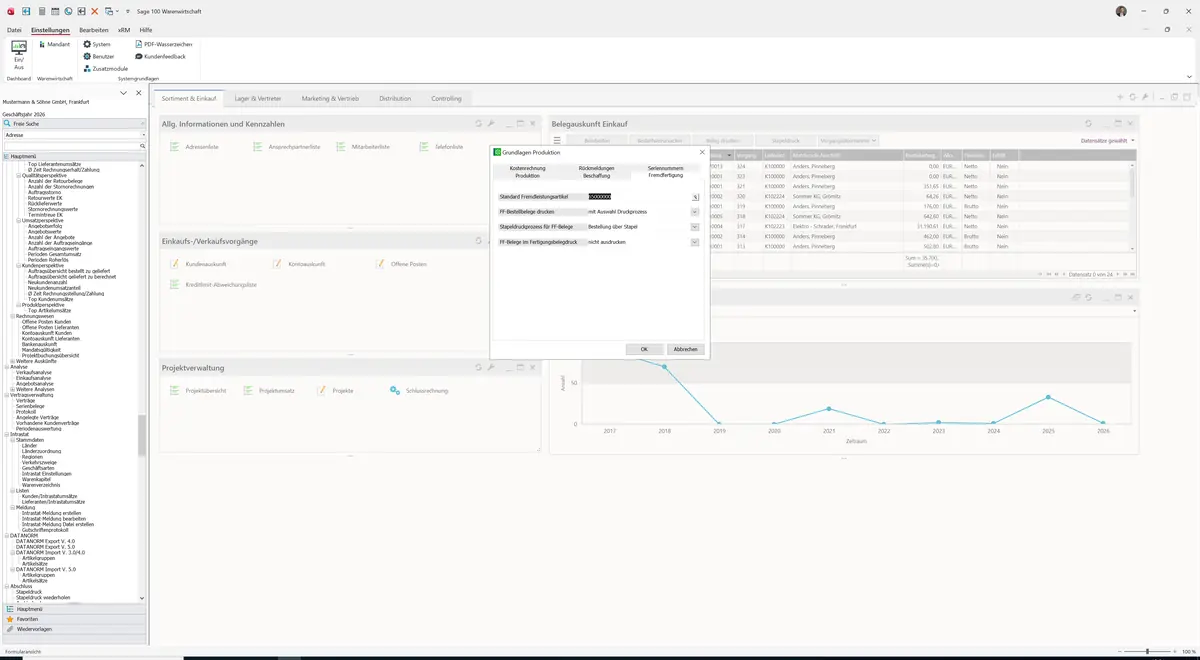Collapse the Umsatzperspektive tree node

[19, 220]
